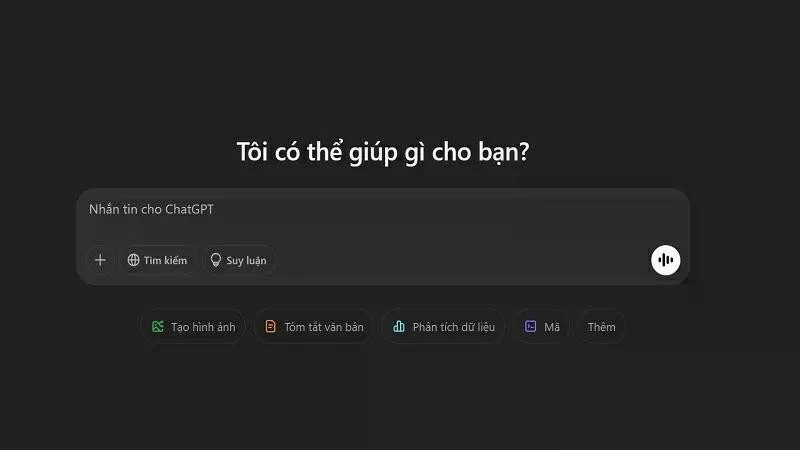Click the globe icon for web search
This screenshot has width=800, height=450.
point(133,260)
